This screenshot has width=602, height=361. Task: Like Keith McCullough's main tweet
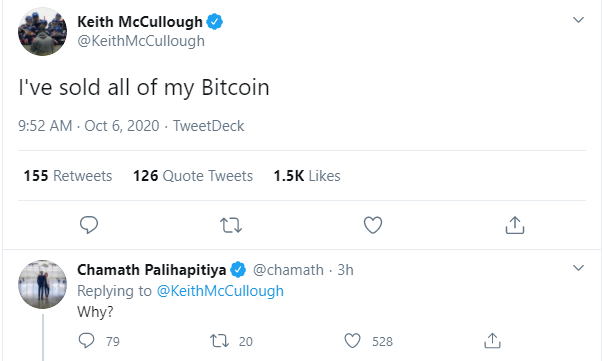pyautogui.click(x=373, y=225)
